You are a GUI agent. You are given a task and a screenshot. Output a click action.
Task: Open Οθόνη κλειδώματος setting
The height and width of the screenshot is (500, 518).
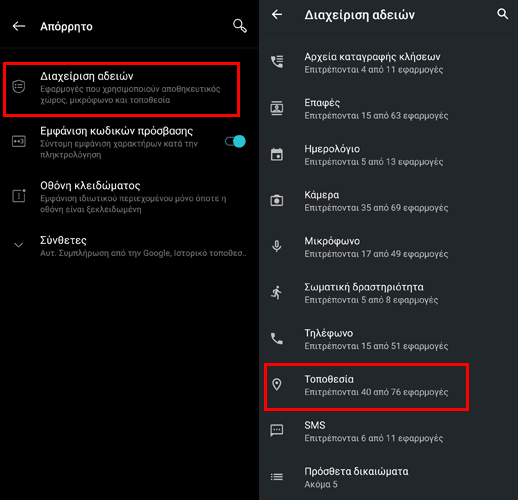[x=129, y=197]
